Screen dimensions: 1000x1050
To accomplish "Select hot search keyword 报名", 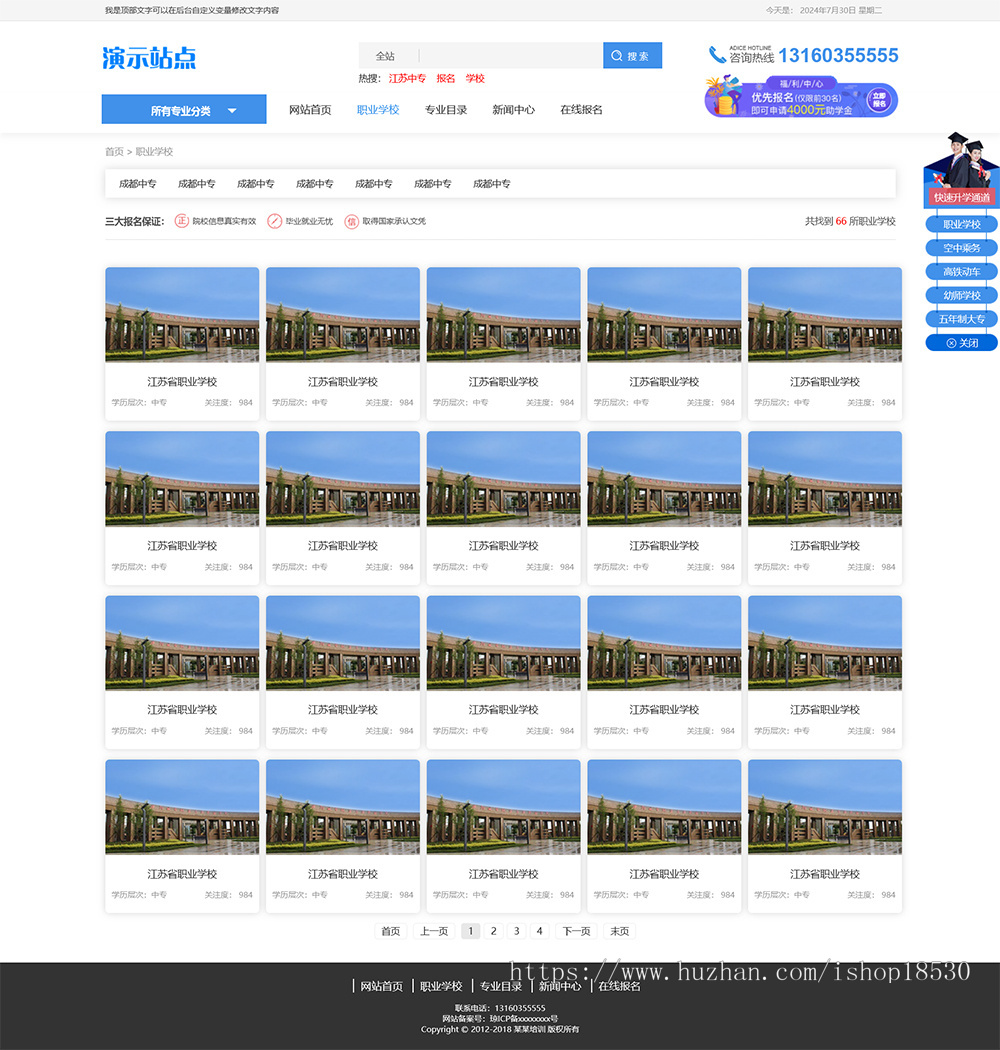I will 445,78.
